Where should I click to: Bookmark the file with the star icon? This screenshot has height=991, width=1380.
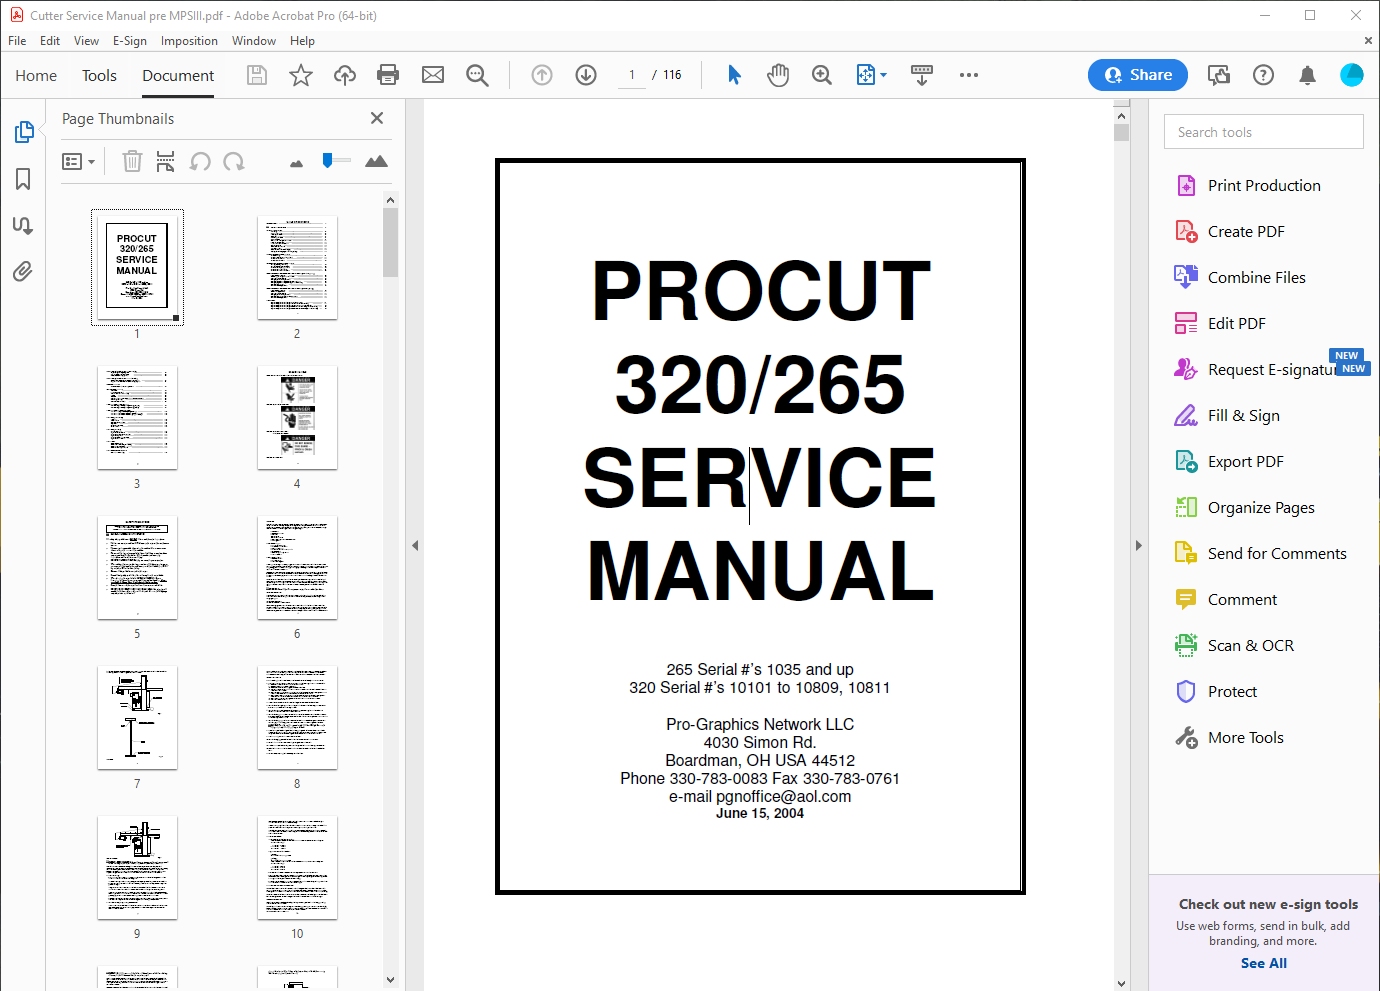click(x=301, y=75)
